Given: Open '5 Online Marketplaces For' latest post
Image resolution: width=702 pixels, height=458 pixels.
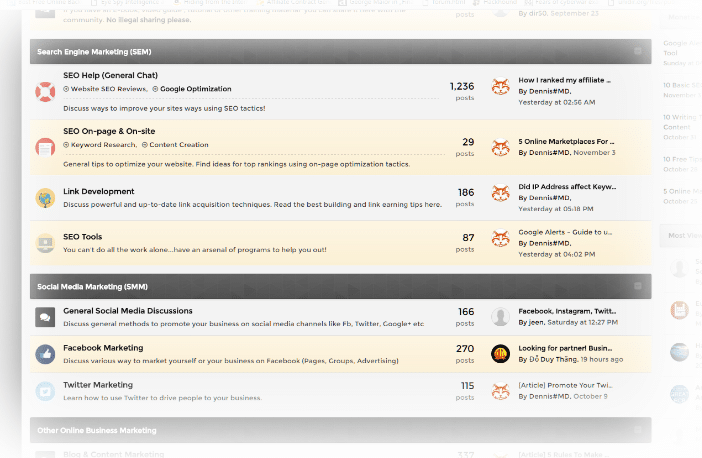Looking at the screenshot, I should pos(566,141).
